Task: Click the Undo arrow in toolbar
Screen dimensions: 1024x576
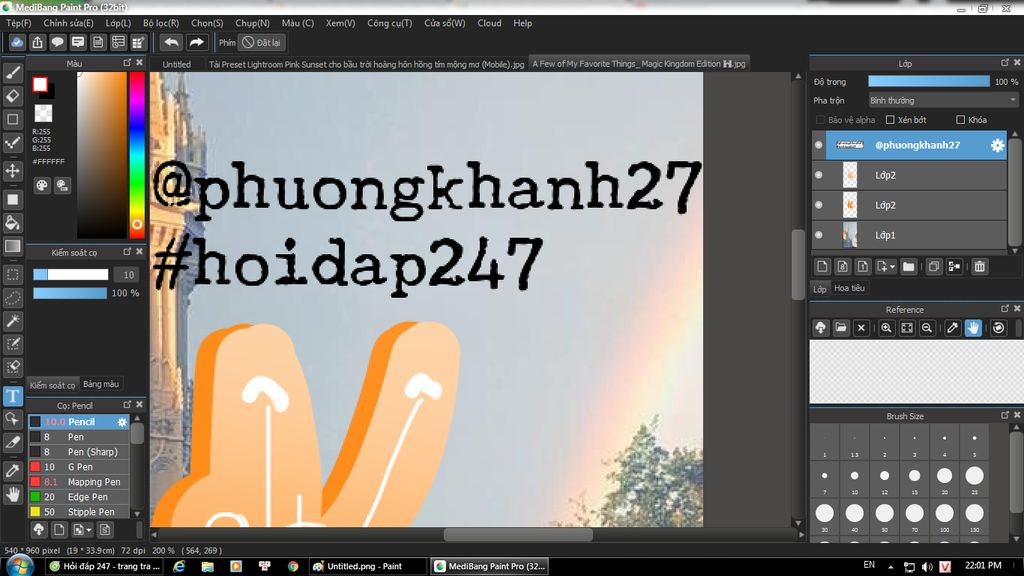Action: tap(171, 42)
